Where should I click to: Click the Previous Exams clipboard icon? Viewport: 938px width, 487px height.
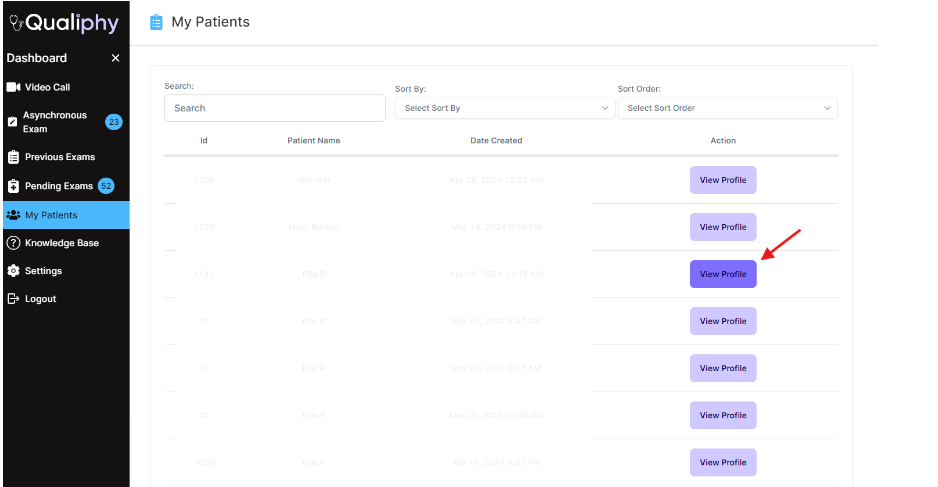tap(13, 157)
